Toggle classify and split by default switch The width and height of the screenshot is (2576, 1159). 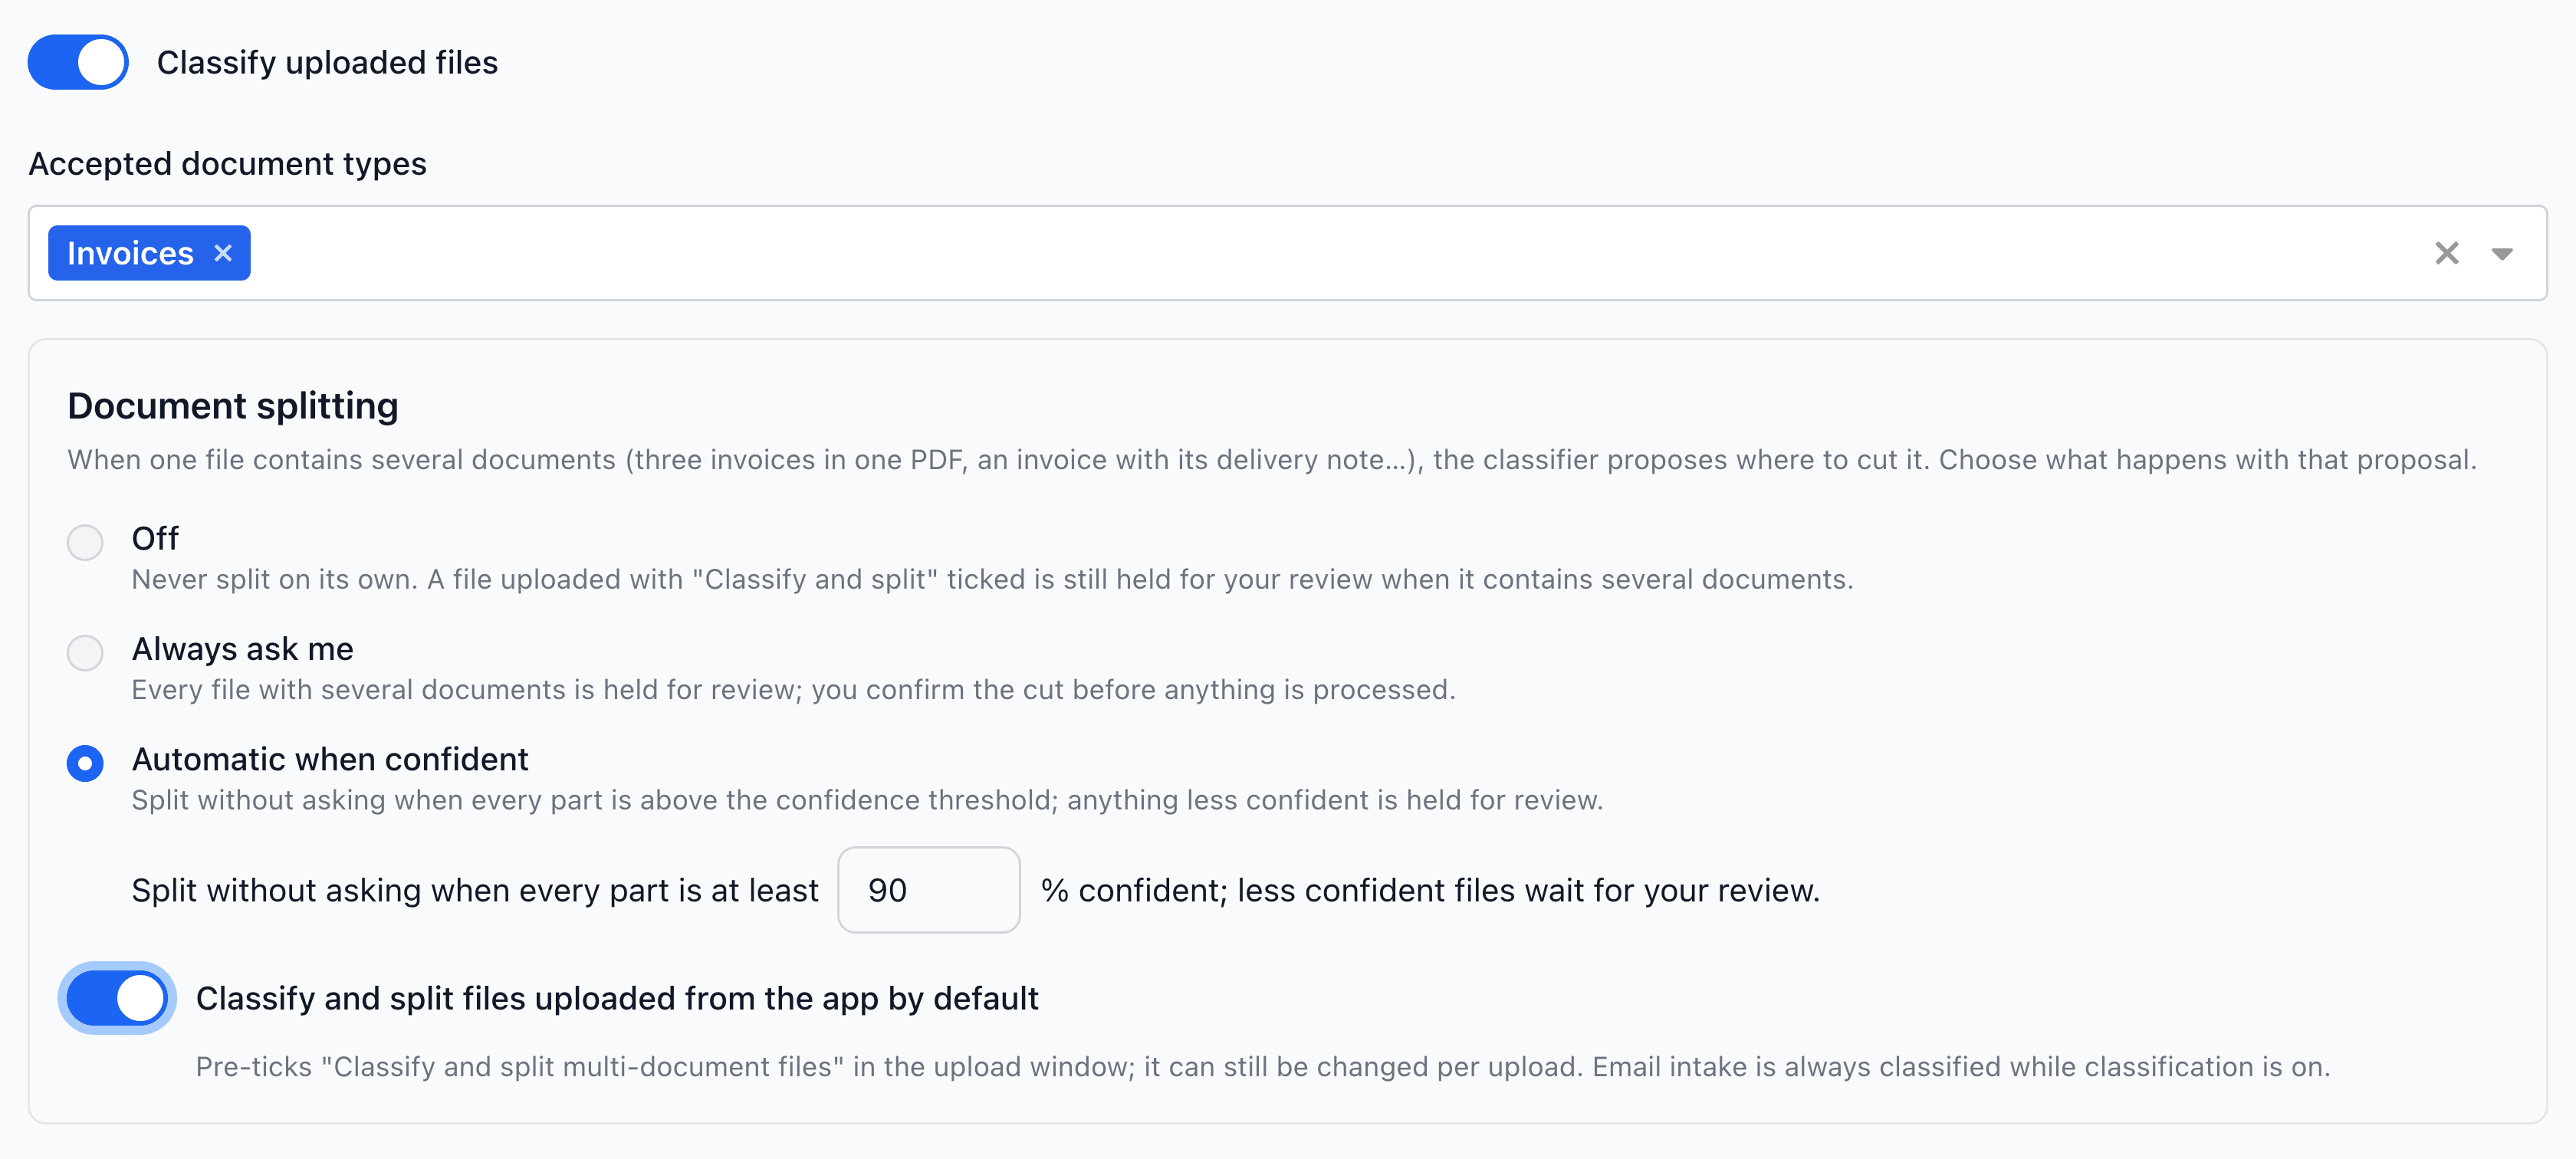[x=117, y=998]
